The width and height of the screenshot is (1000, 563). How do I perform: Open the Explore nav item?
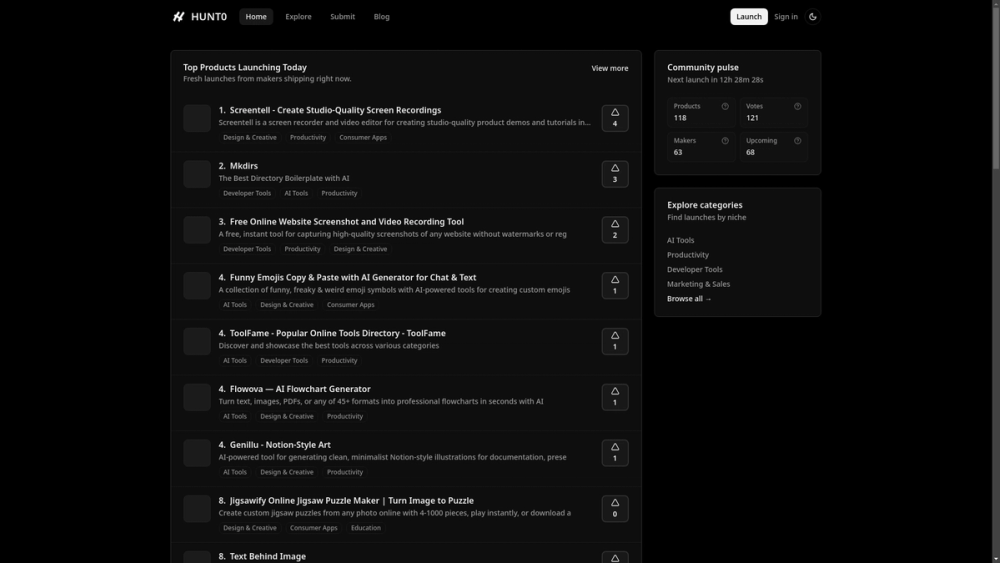point(298,17)
